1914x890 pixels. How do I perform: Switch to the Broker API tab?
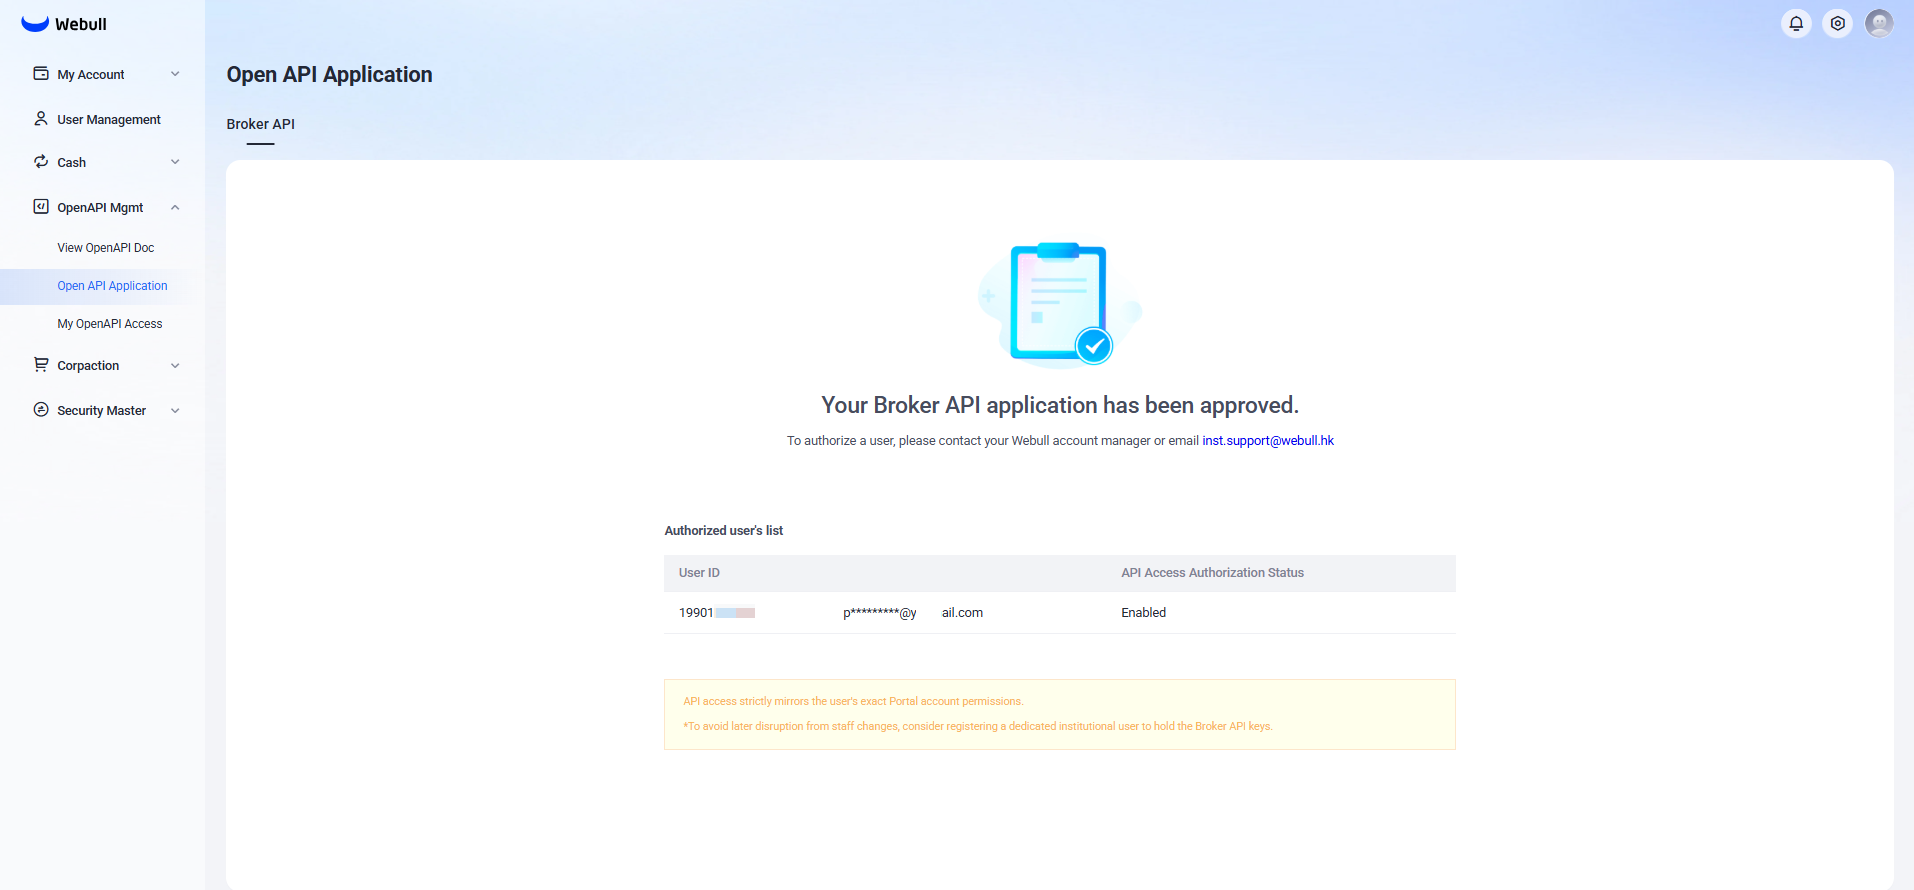pos(260,124)
